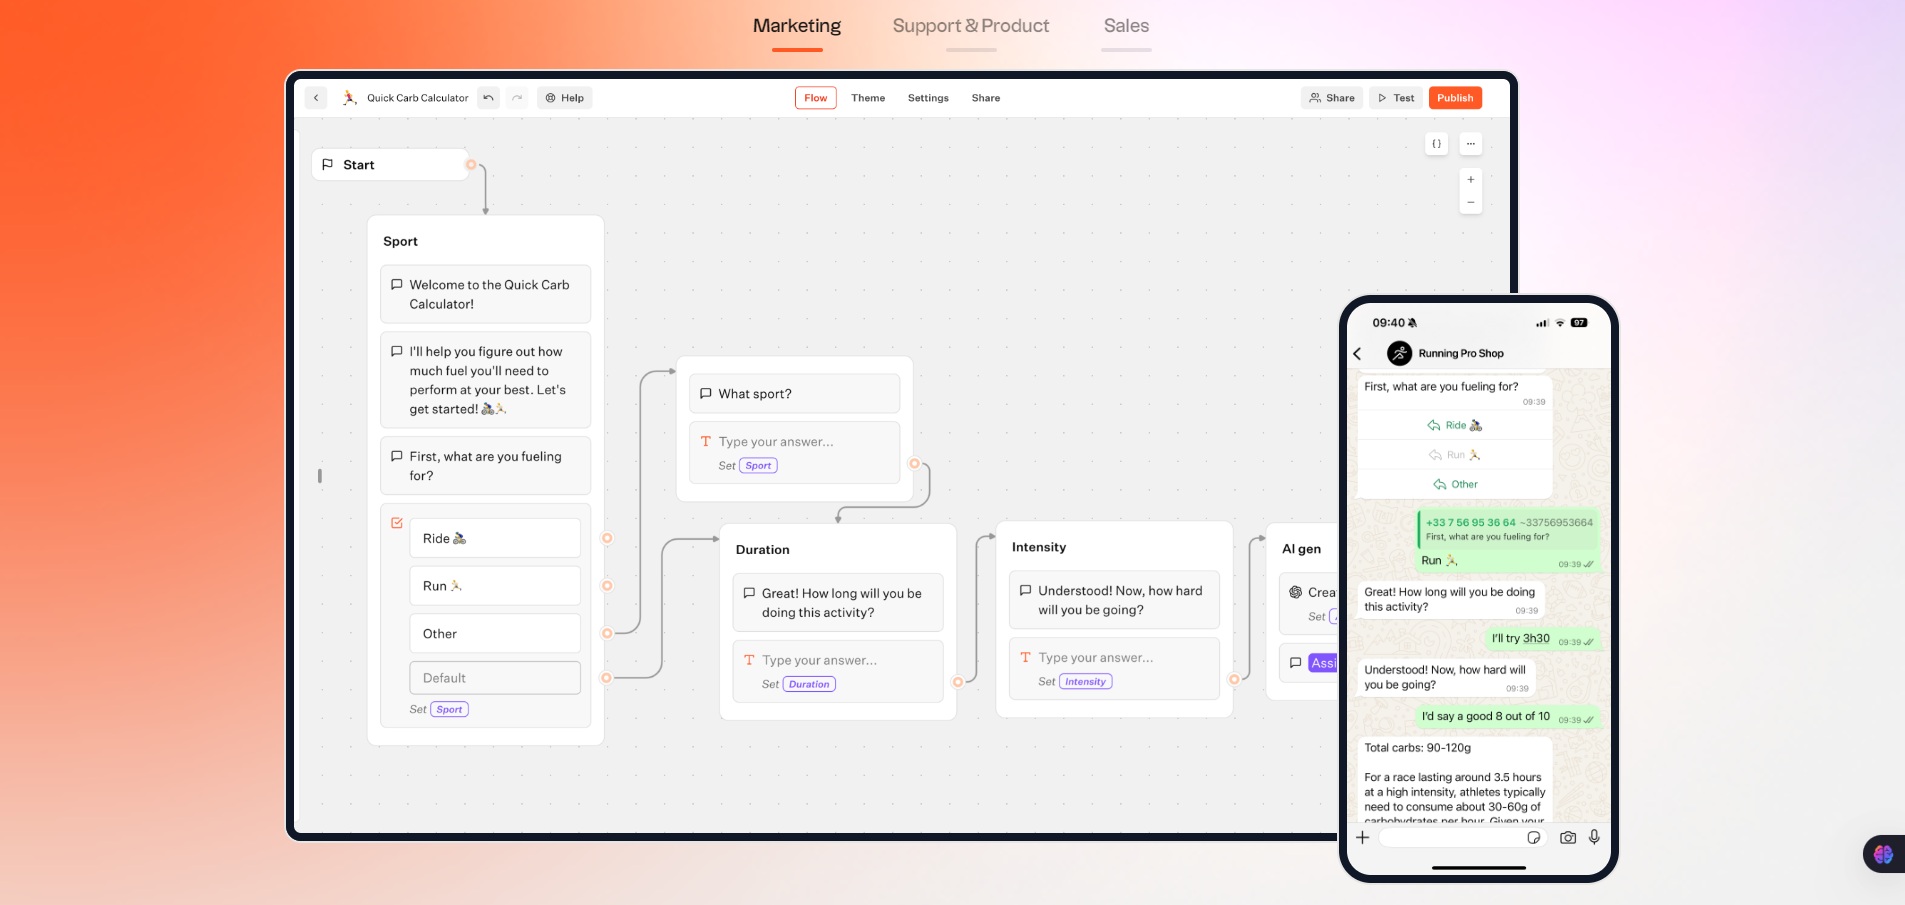Click the AI gen group title
1905x905 pixels.
click(x=1301, y=549)
